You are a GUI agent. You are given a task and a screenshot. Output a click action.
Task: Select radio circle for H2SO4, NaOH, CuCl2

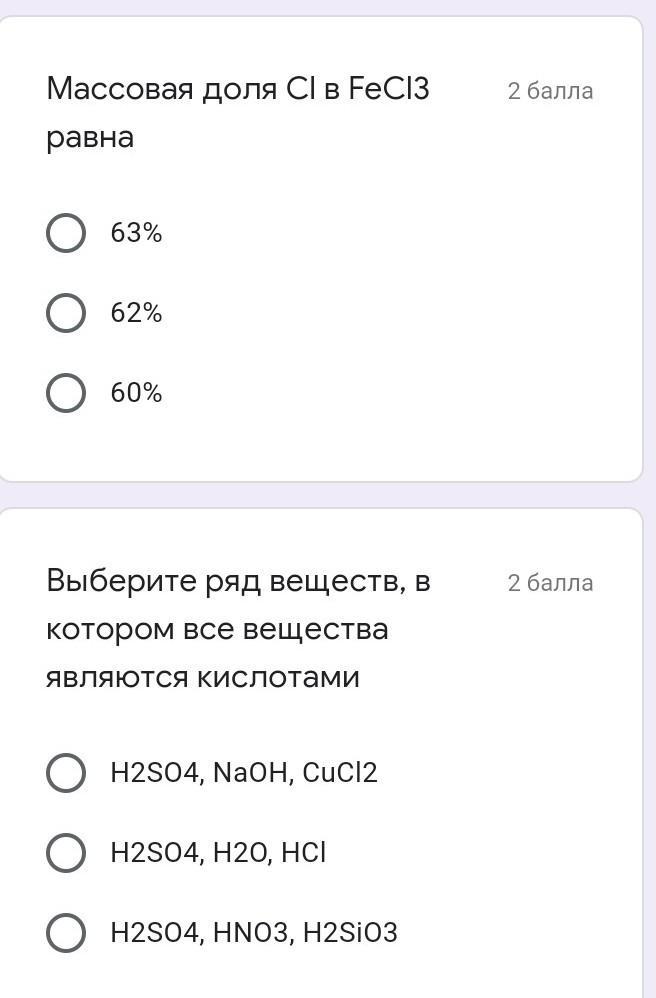[66, 773]
